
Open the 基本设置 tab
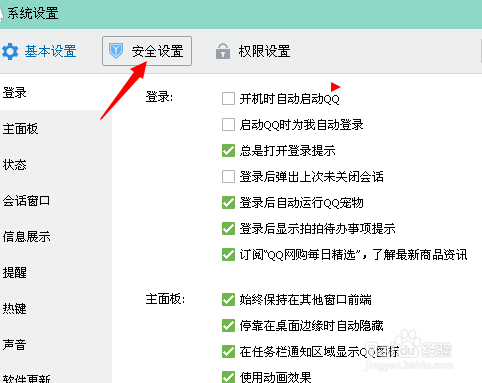(39, 51)
